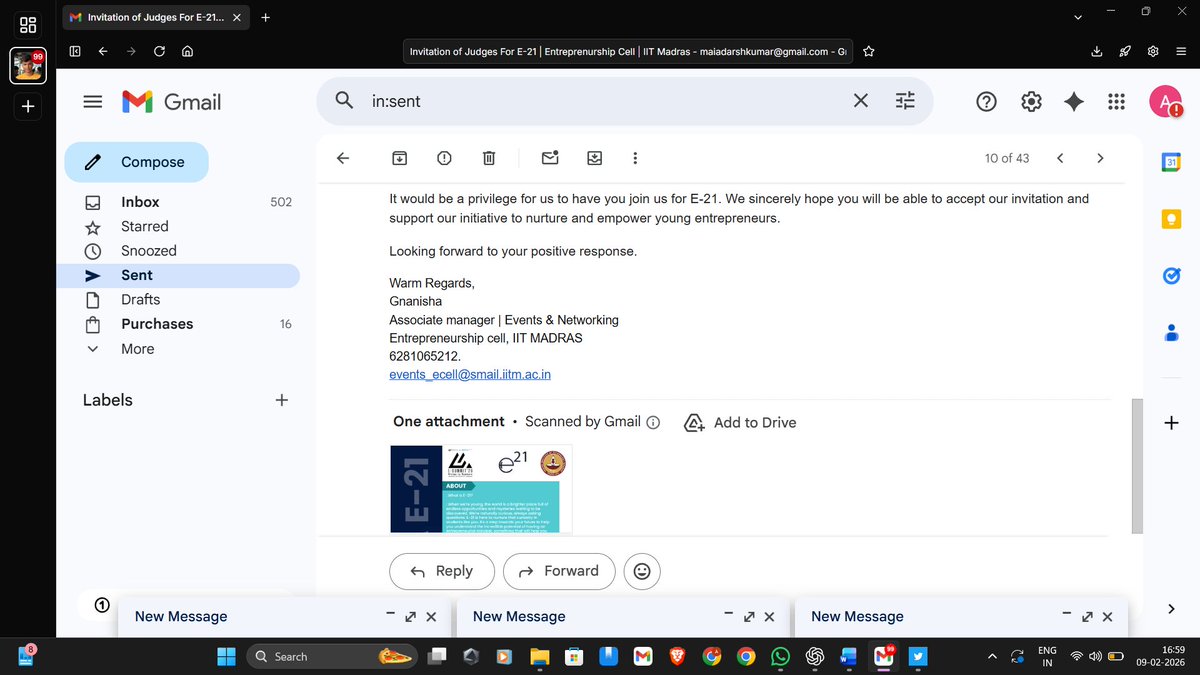
Task: Delete this email with trash icon
Action: click(488, 158)
